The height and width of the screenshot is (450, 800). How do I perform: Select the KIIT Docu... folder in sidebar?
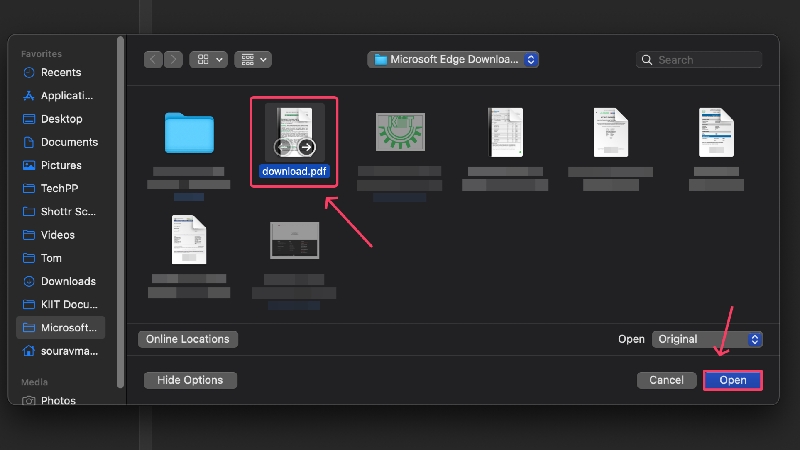pos(60,304)
